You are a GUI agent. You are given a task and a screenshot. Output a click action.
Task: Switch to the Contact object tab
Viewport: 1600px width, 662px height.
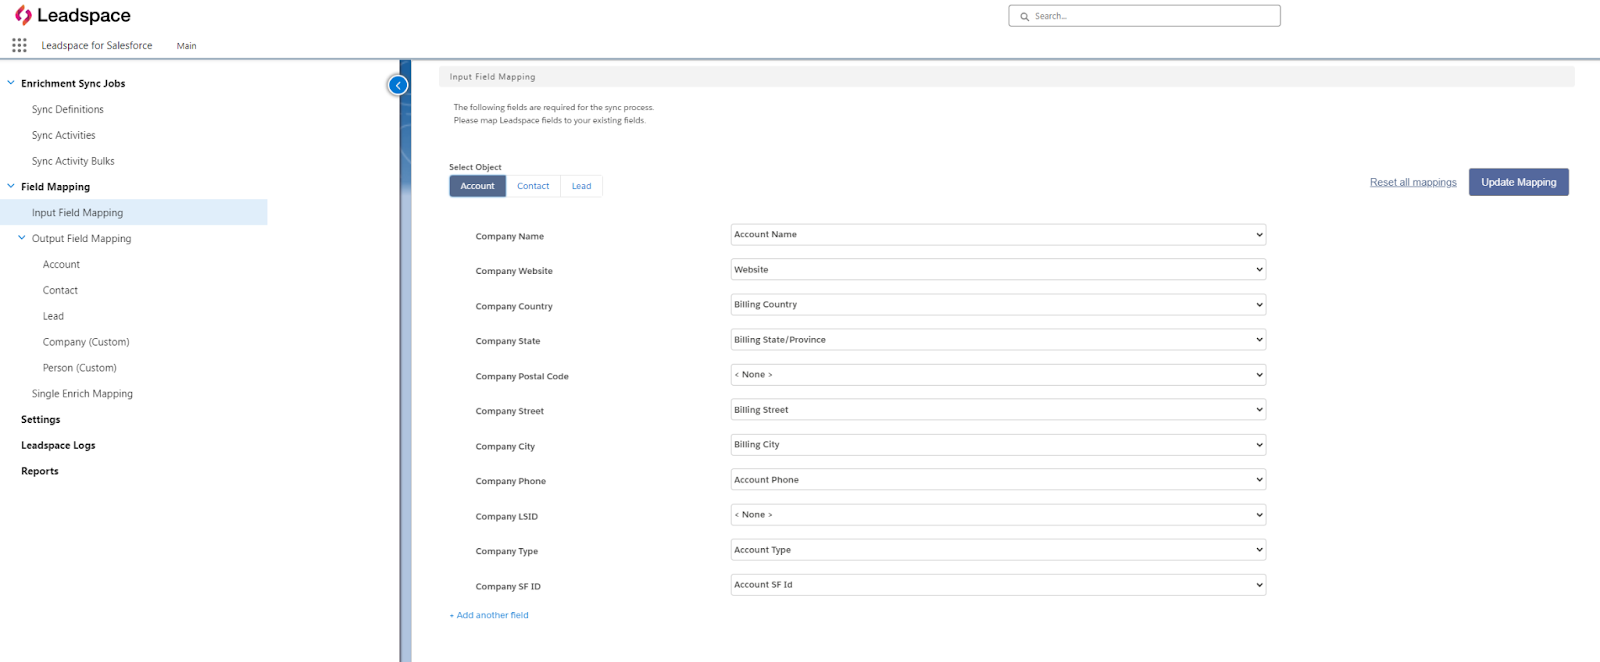pos(533,186)
